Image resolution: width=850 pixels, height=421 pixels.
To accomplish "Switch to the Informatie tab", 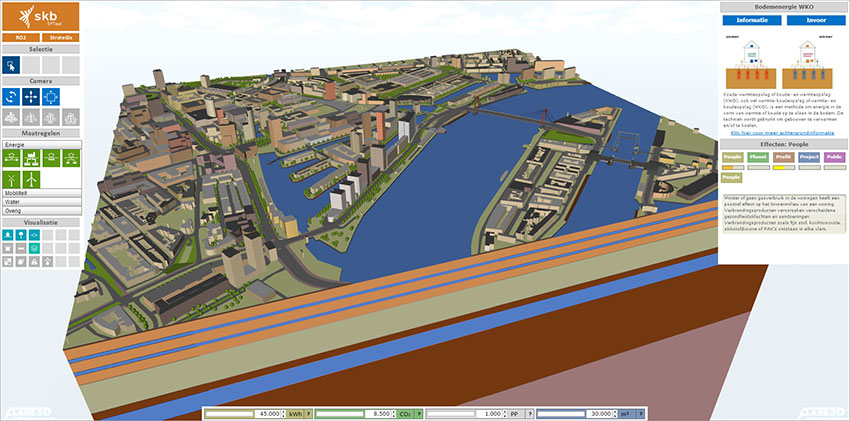I will tap(751, 20).
